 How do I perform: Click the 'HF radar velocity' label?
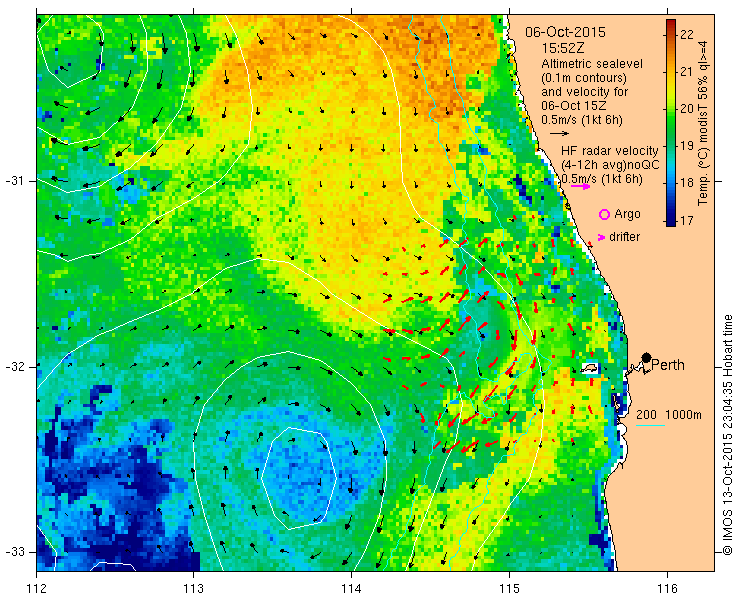609,151
